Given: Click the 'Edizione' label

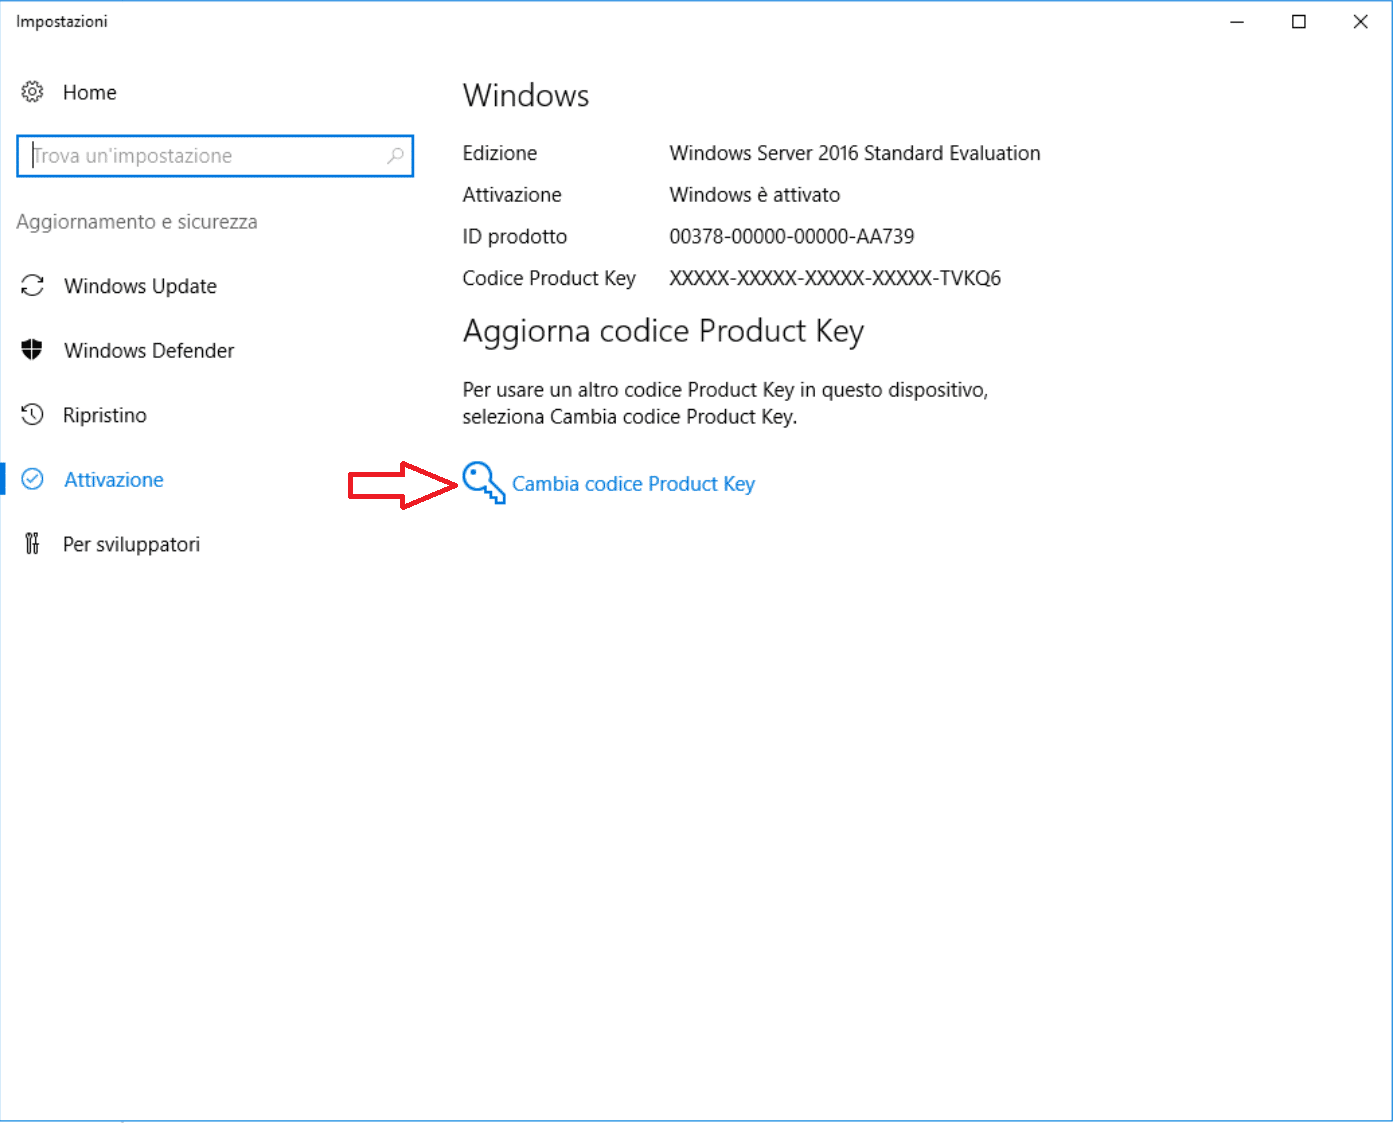Looking at the screenshot, I should click(500, 153).
